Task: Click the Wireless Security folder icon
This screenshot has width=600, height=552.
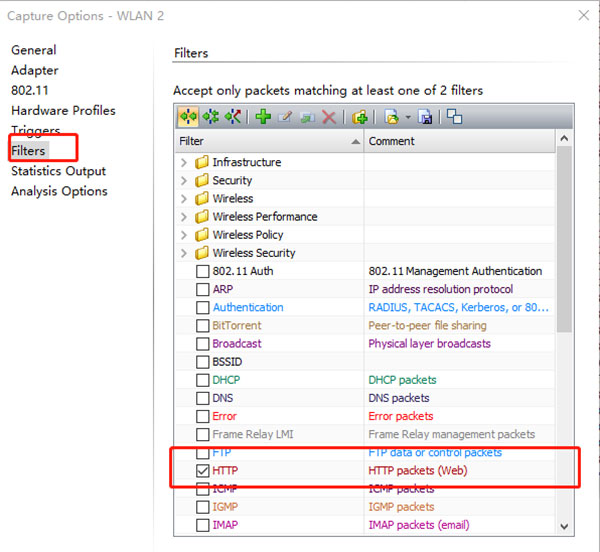Action: [202, 253]
